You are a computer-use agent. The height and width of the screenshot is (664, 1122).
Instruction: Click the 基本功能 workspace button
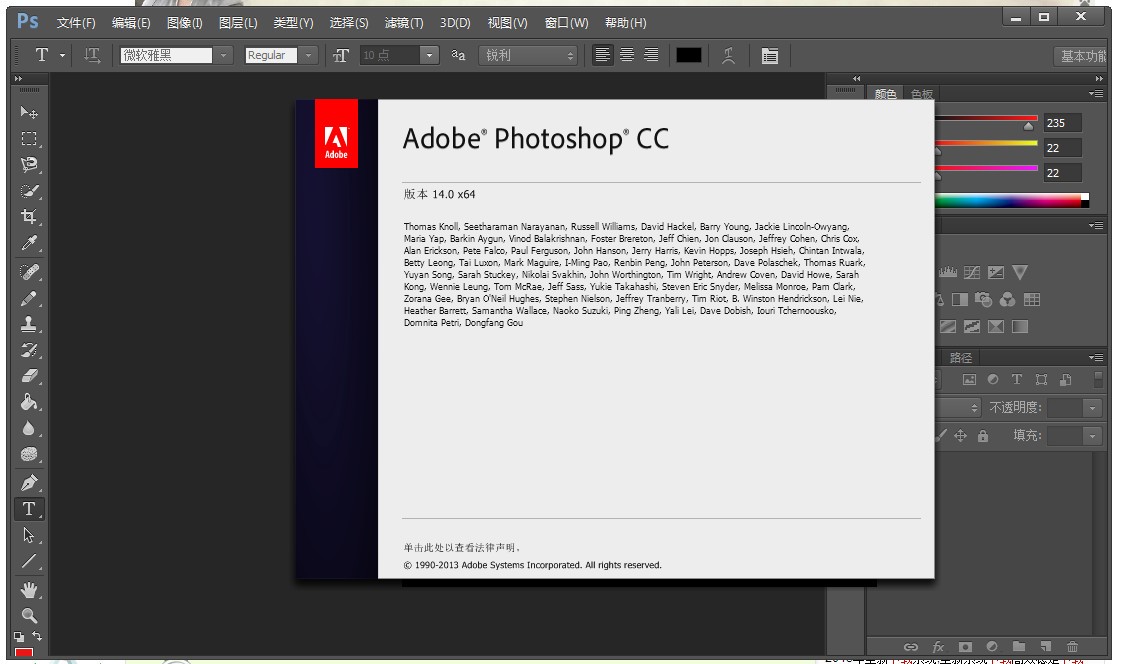(1083, 56)
